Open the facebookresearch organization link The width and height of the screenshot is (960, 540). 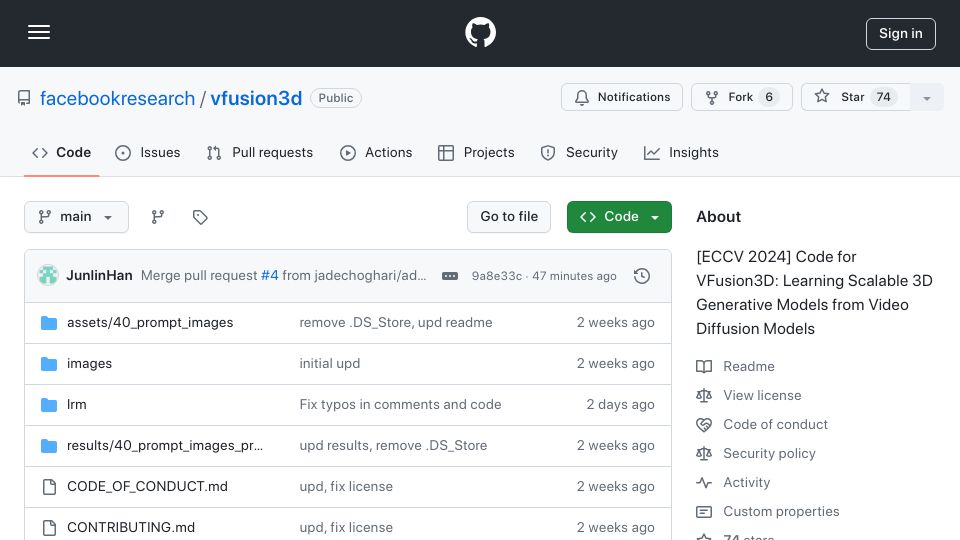[117, 98]
